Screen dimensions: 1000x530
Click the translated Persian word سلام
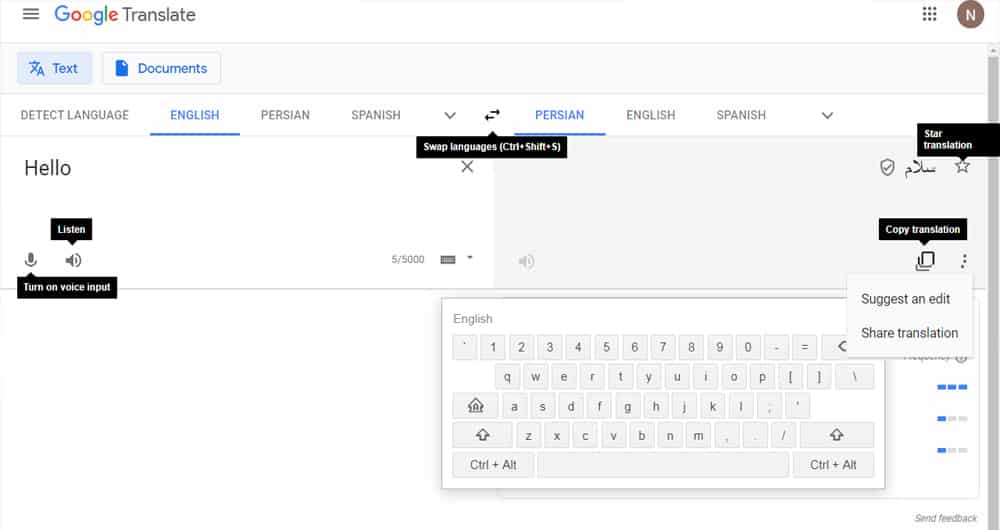click(x=920, y=168)
